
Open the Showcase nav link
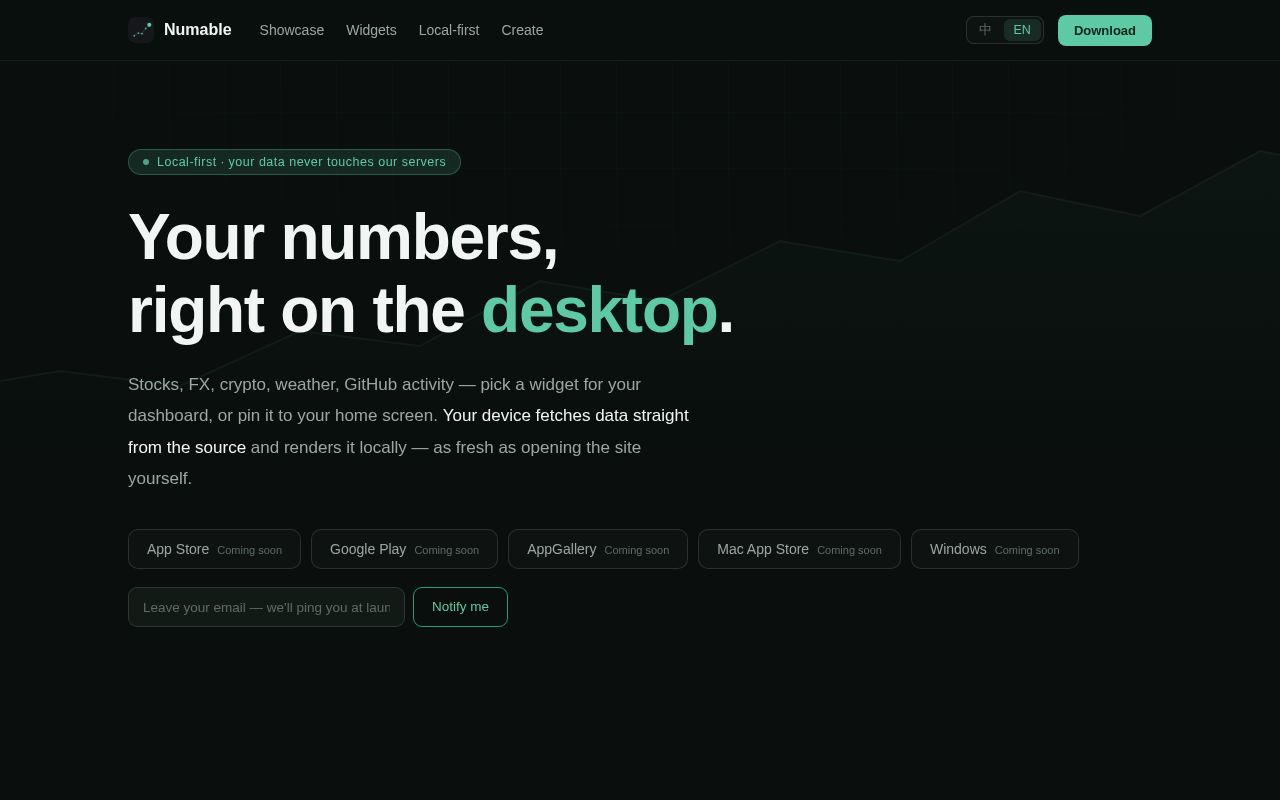coord(292,30)
